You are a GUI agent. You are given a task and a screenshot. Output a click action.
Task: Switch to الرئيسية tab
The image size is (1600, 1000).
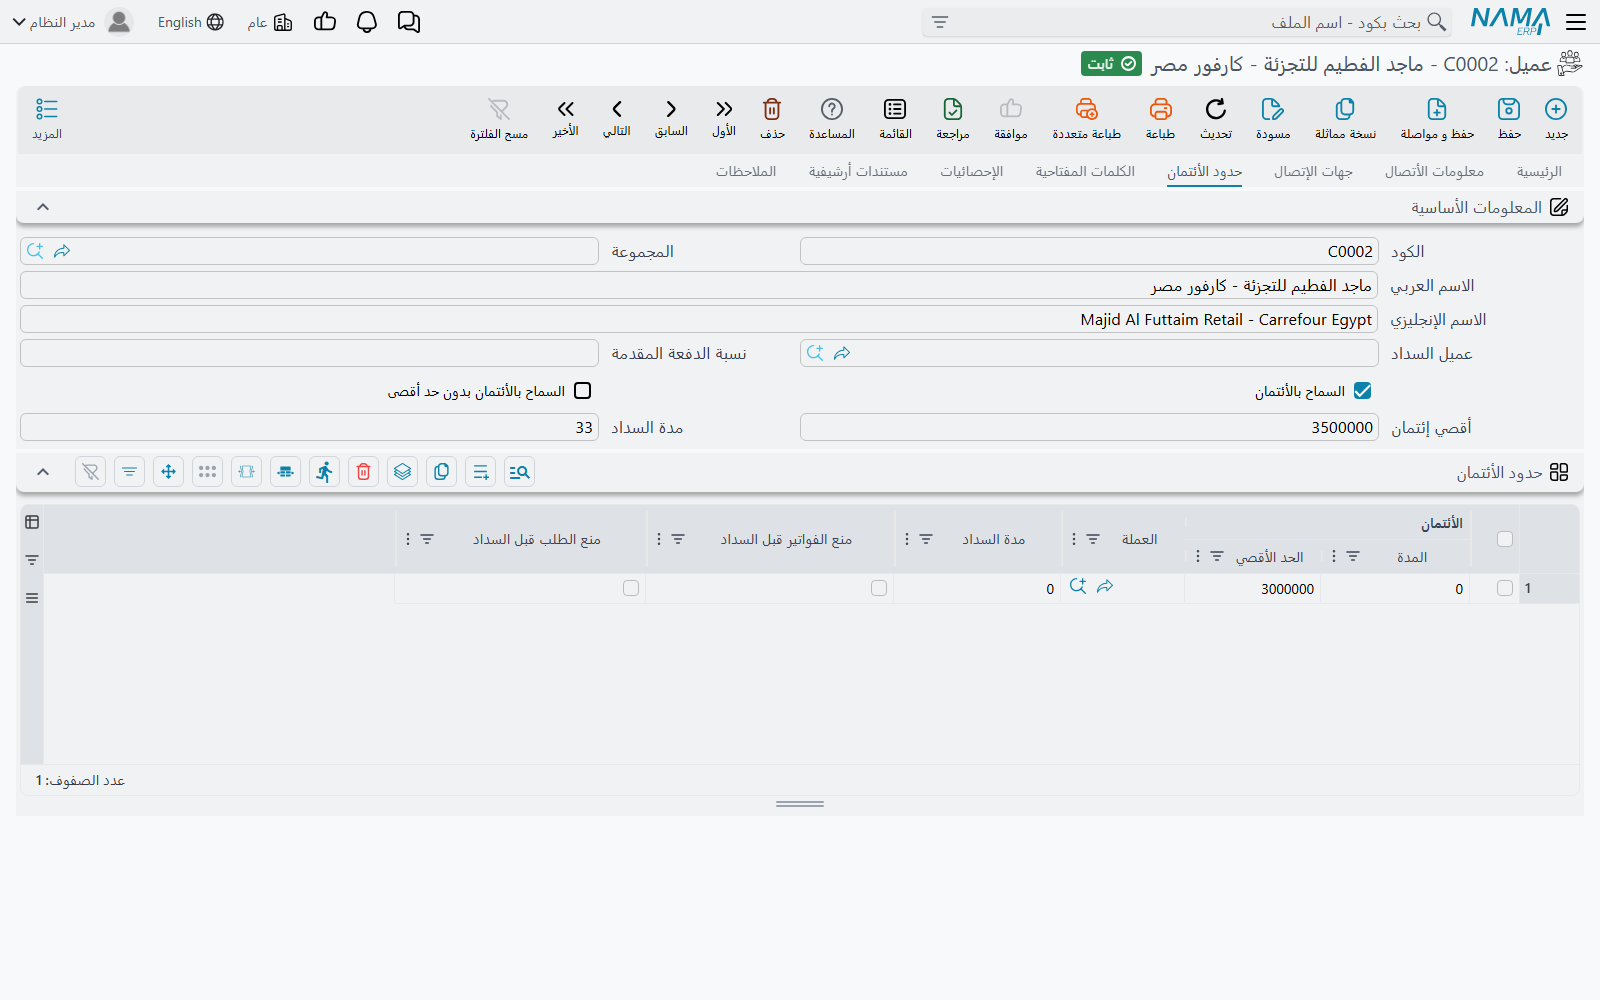point(1539,171)
